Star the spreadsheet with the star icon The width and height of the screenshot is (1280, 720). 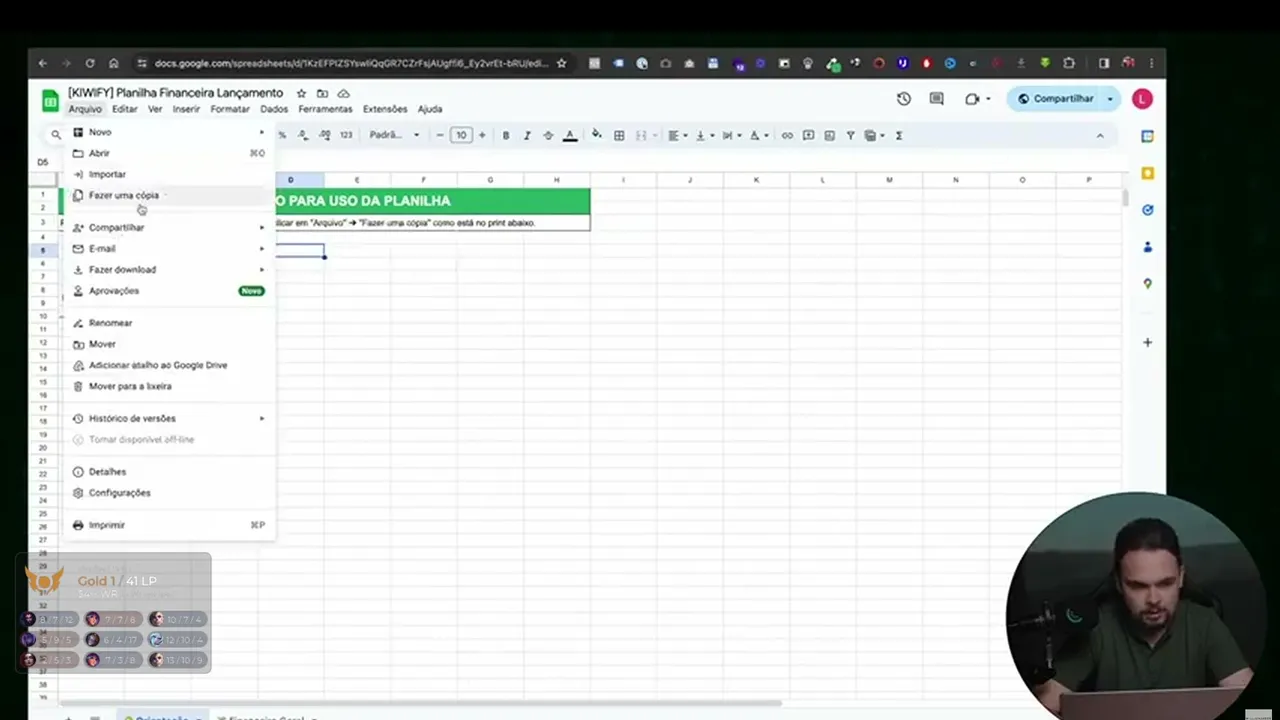(x=301, y=93)
